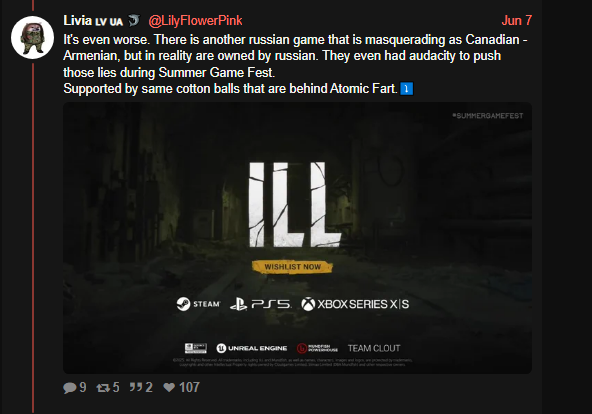The image size is (592, 414).
Task: Open Livia's profile avatar picture
Action: coord(32,37)
